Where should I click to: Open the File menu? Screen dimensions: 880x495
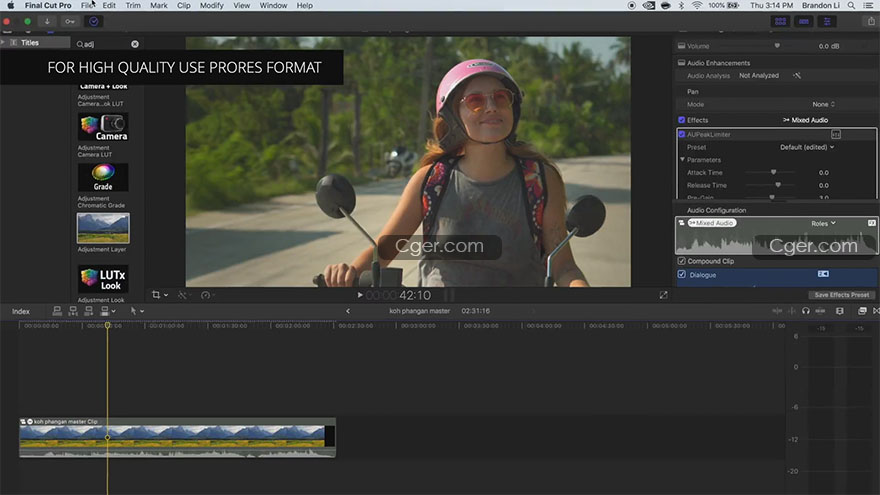[87, 6]
